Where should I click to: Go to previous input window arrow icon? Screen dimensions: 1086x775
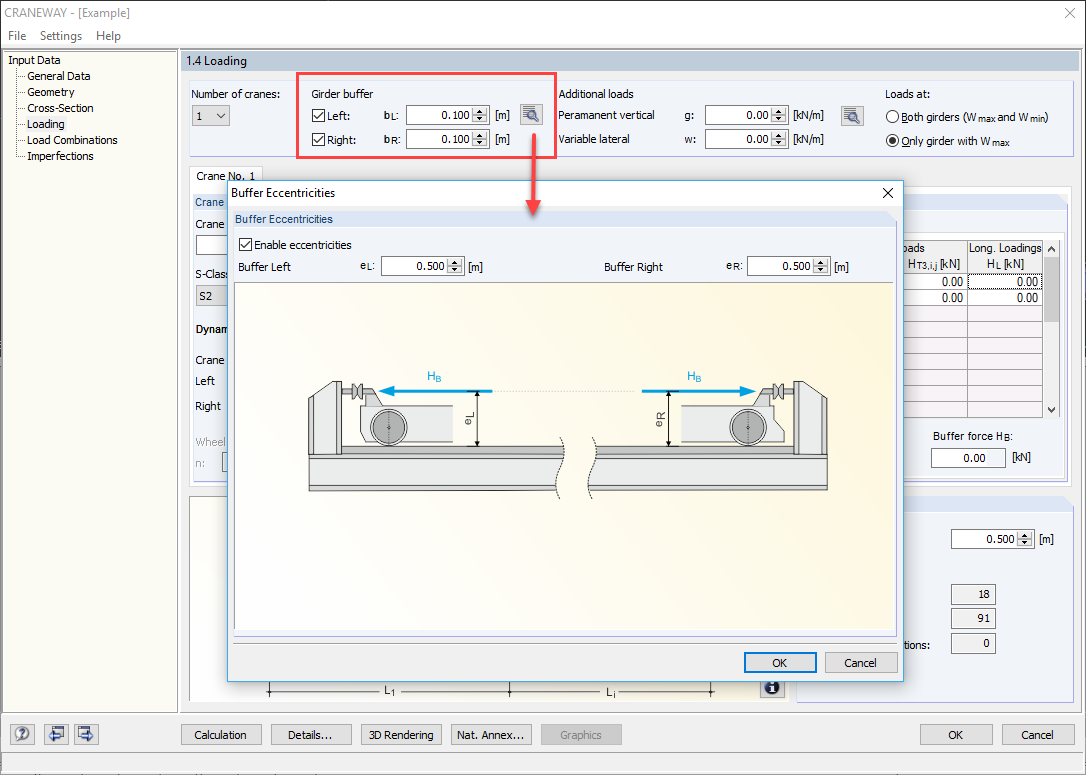coord(56,733)
